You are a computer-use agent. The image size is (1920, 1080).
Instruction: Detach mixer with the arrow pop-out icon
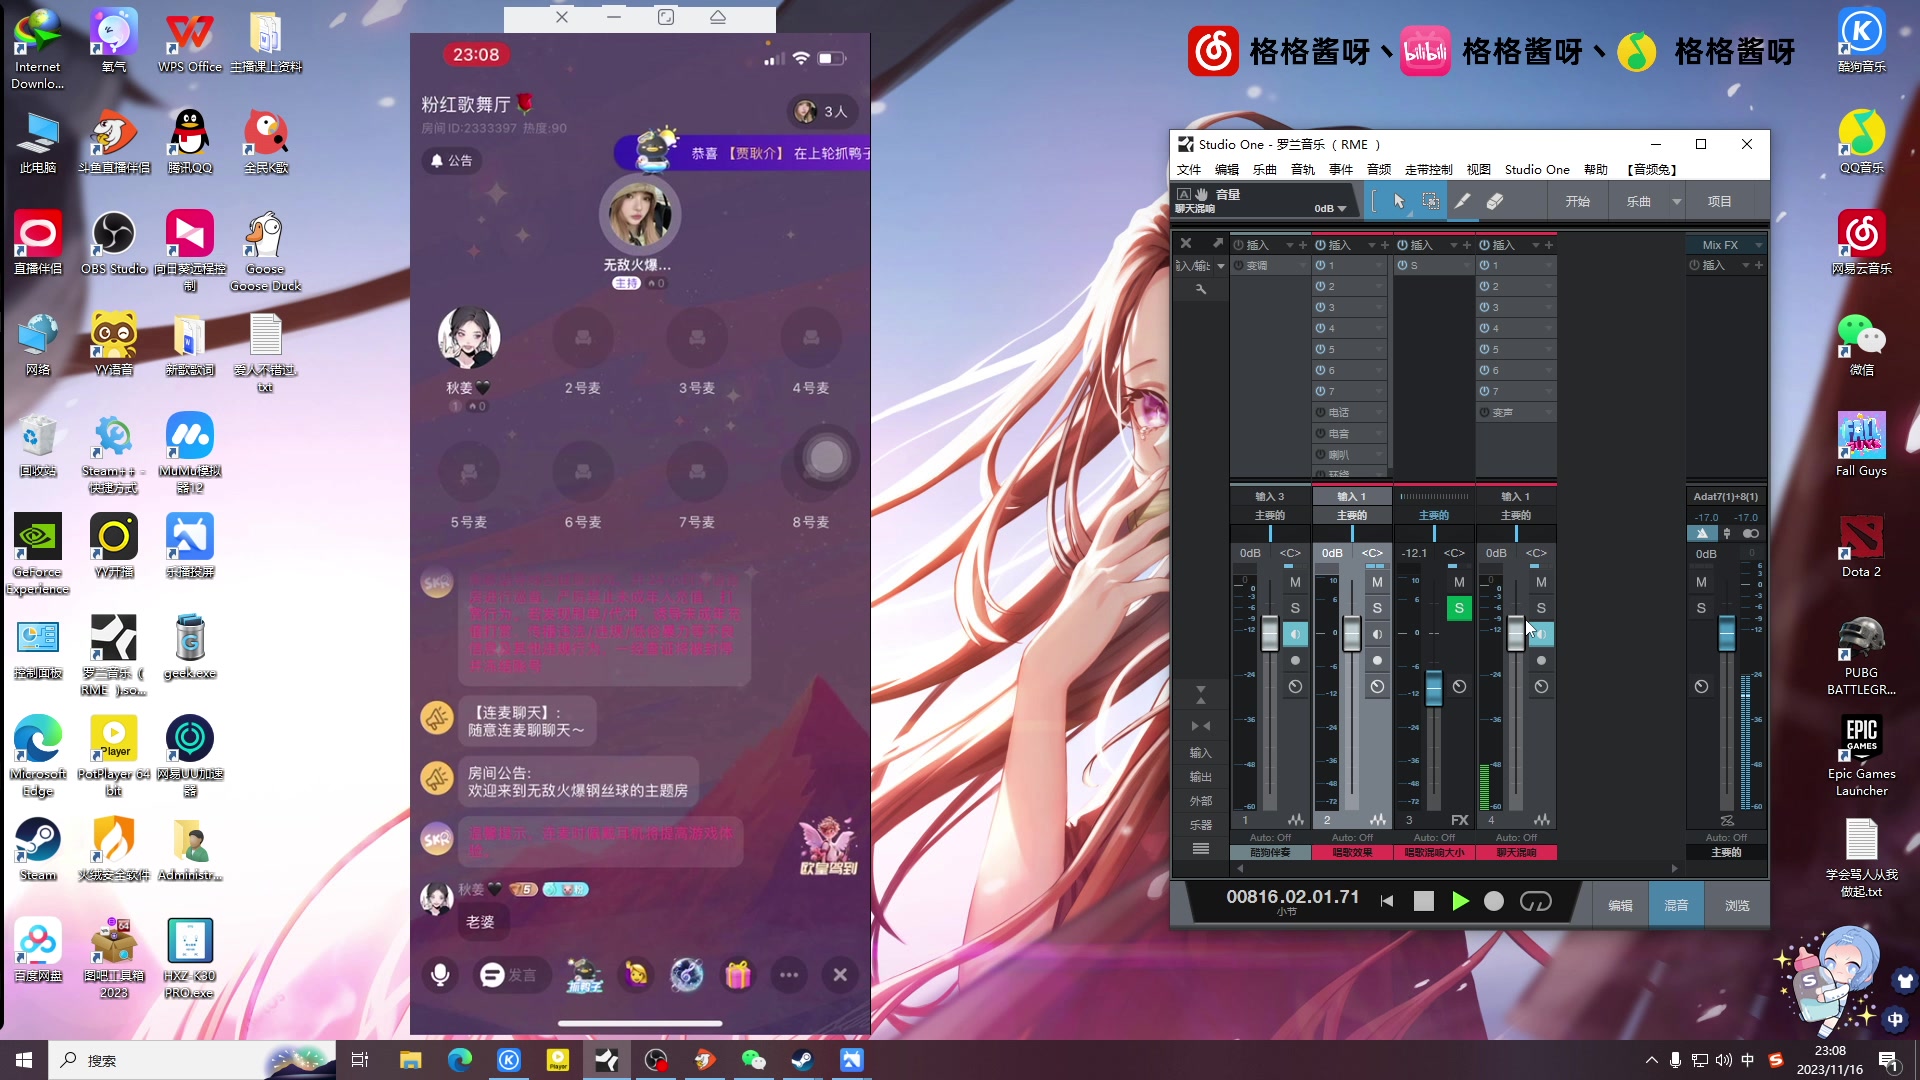pyautogui.click(x=1217, y=243)
